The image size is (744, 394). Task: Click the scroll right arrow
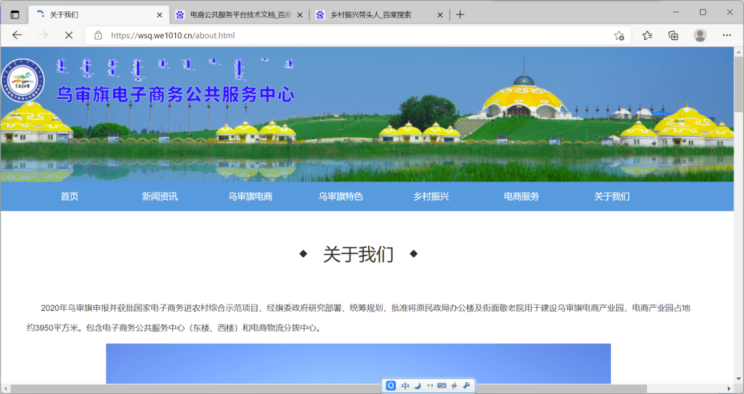point(729,389)
